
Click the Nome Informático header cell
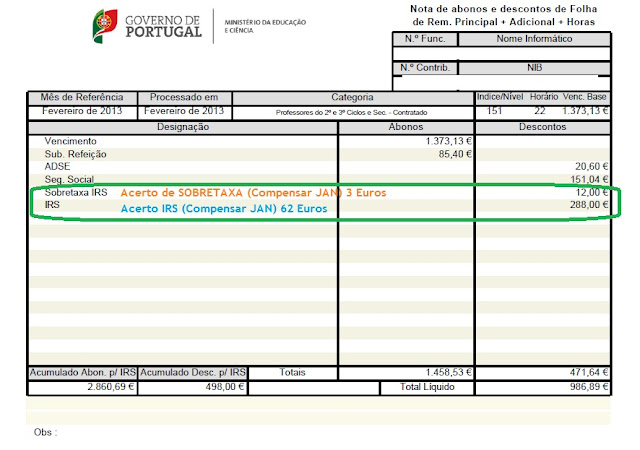click(x=534, y=39)
